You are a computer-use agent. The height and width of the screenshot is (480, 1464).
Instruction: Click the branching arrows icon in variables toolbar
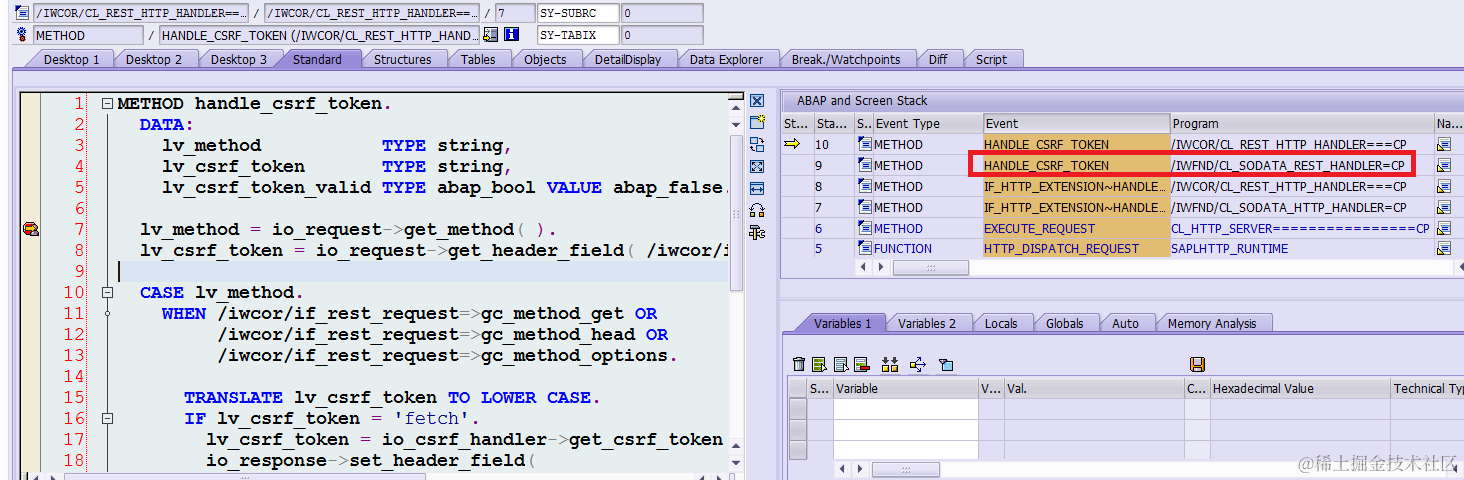click(917, 365)
